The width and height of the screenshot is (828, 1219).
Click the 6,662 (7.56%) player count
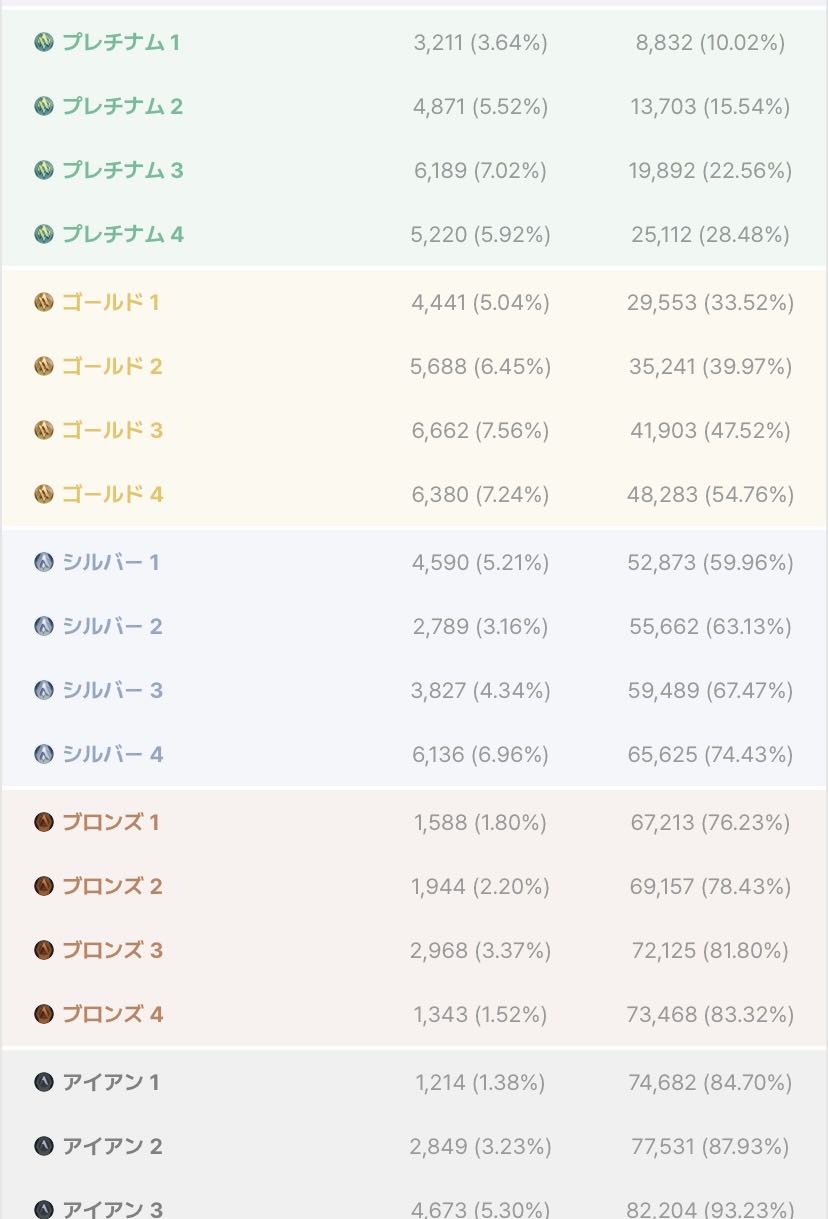[x=480, y=430]
